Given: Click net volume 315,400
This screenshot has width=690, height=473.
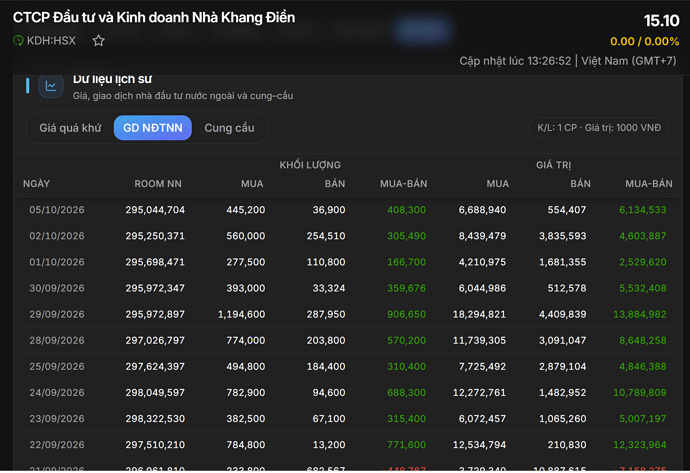Looking at the screenshot, I should [x=406, y=419].
